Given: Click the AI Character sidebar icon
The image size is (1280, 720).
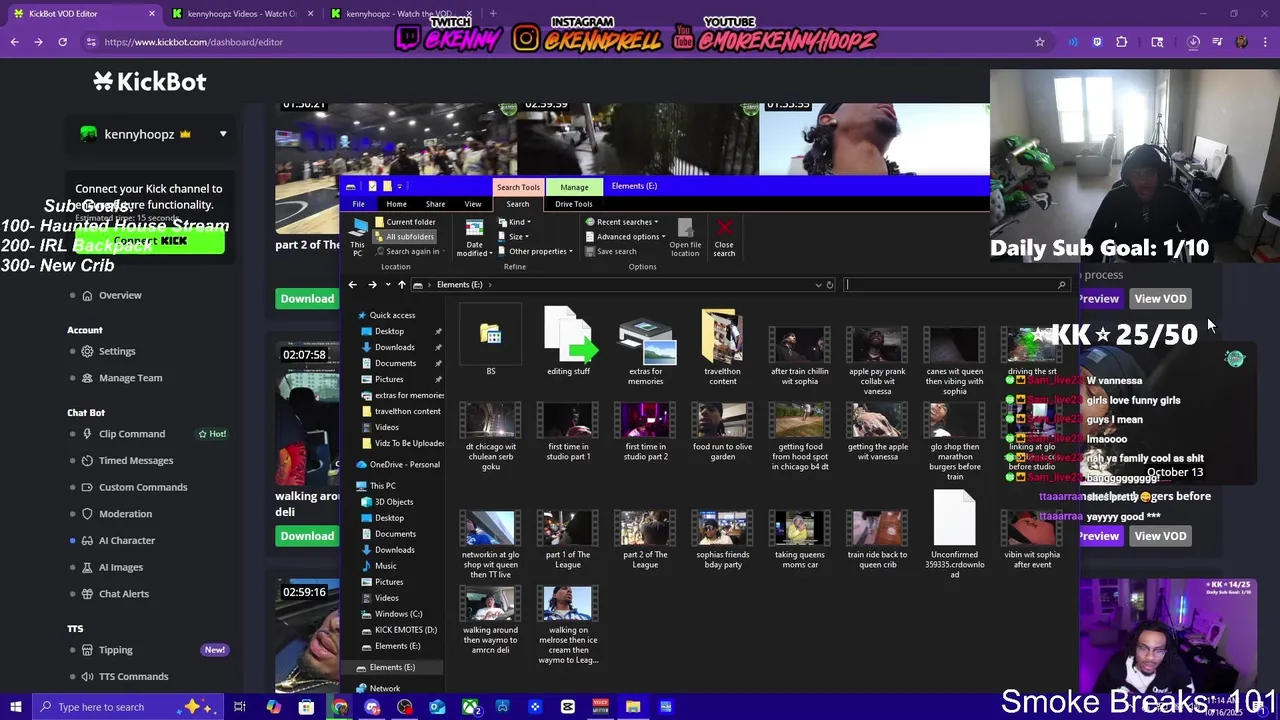Looking at the screenshot, I should pyautogui.click(x=87, y=541).
